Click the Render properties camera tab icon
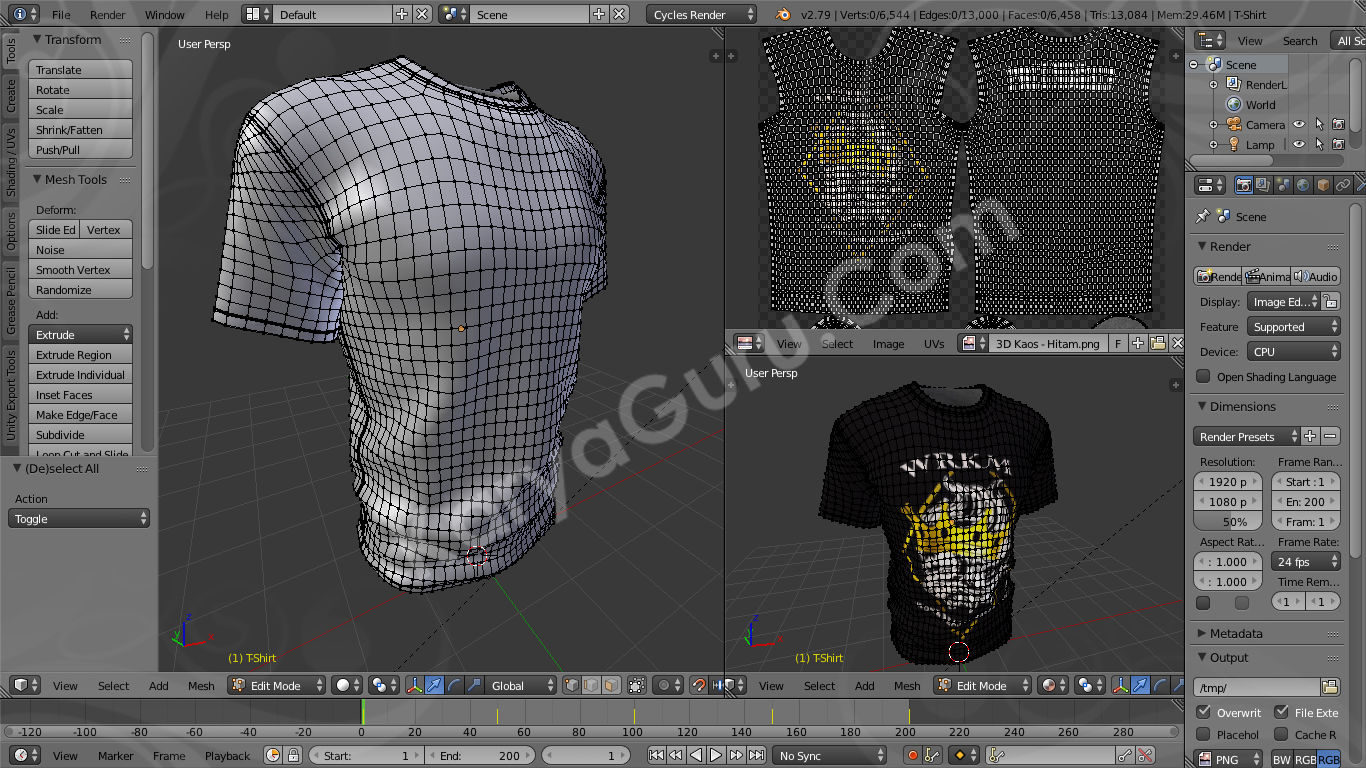Image resolution: width=1366 pixels, height=768 pixels. coord(1243,185)
